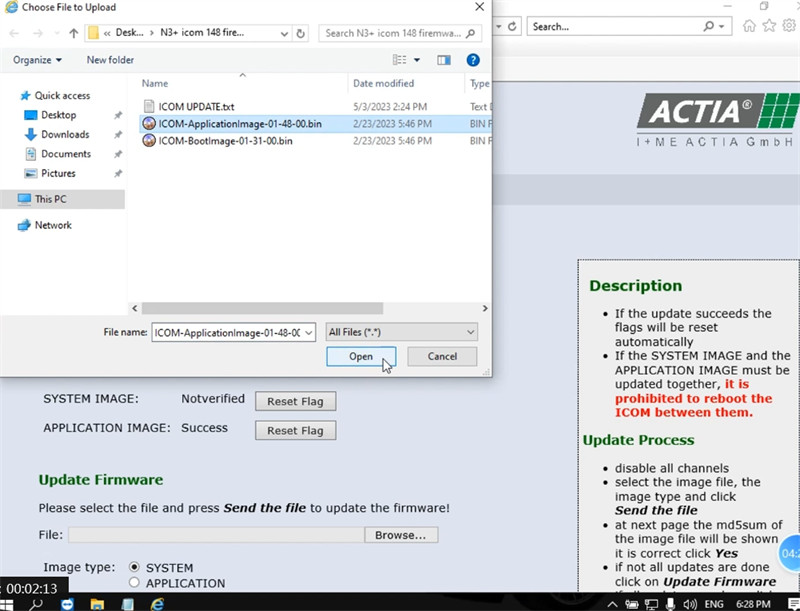Close the Choose File to Upload dialog

[x=479, y=7]
